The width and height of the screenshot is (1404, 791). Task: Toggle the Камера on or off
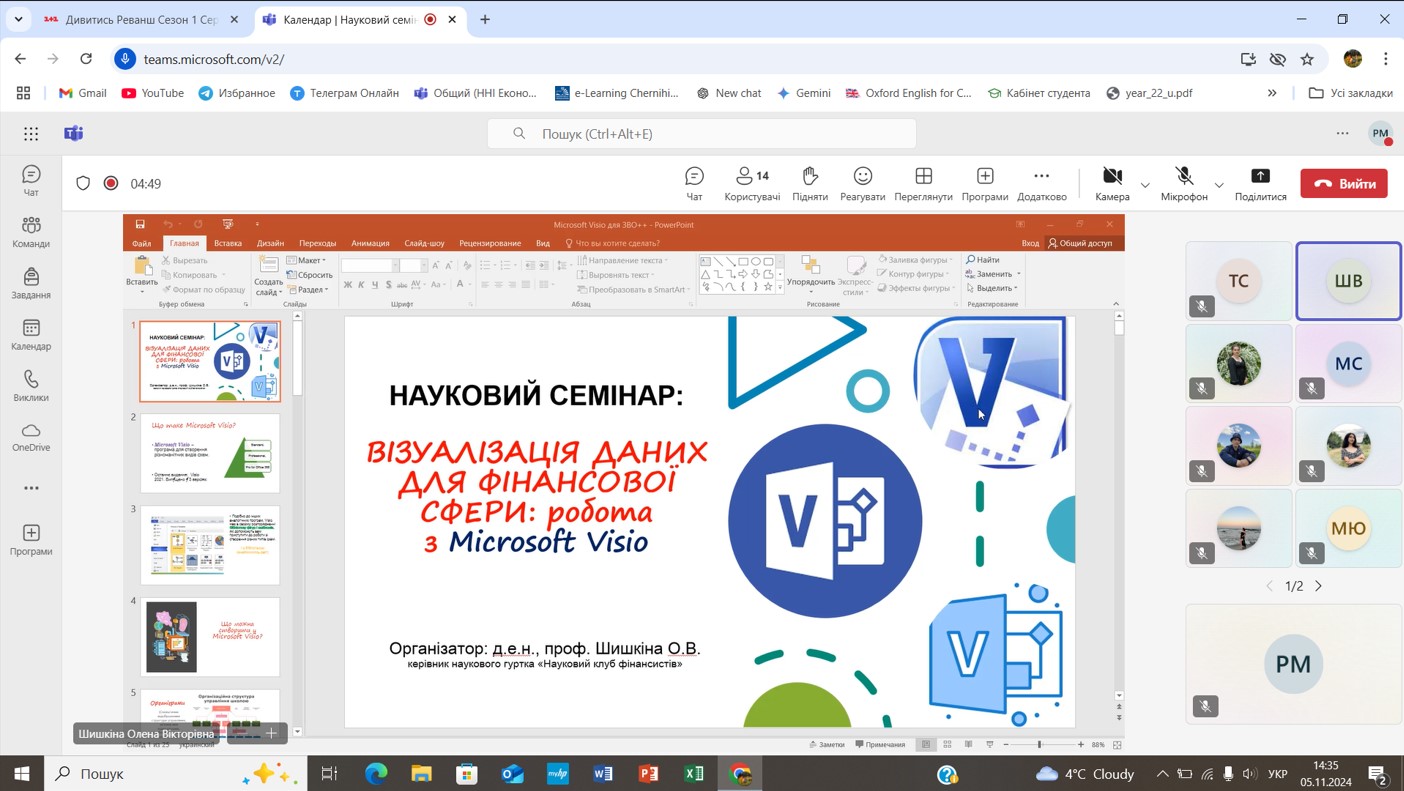1112,183
